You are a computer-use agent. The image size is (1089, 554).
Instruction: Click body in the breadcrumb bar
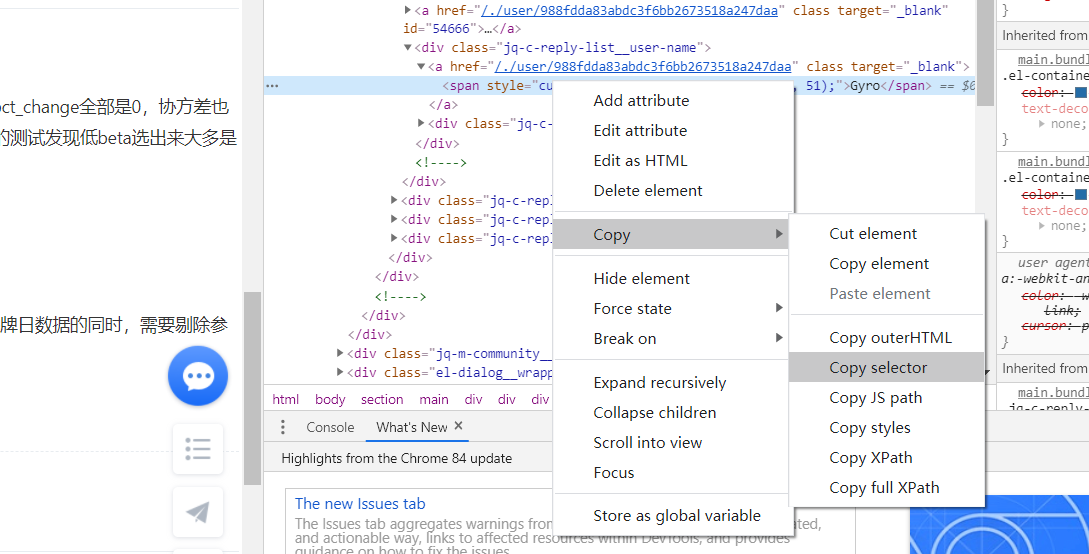tap(330, 399)
